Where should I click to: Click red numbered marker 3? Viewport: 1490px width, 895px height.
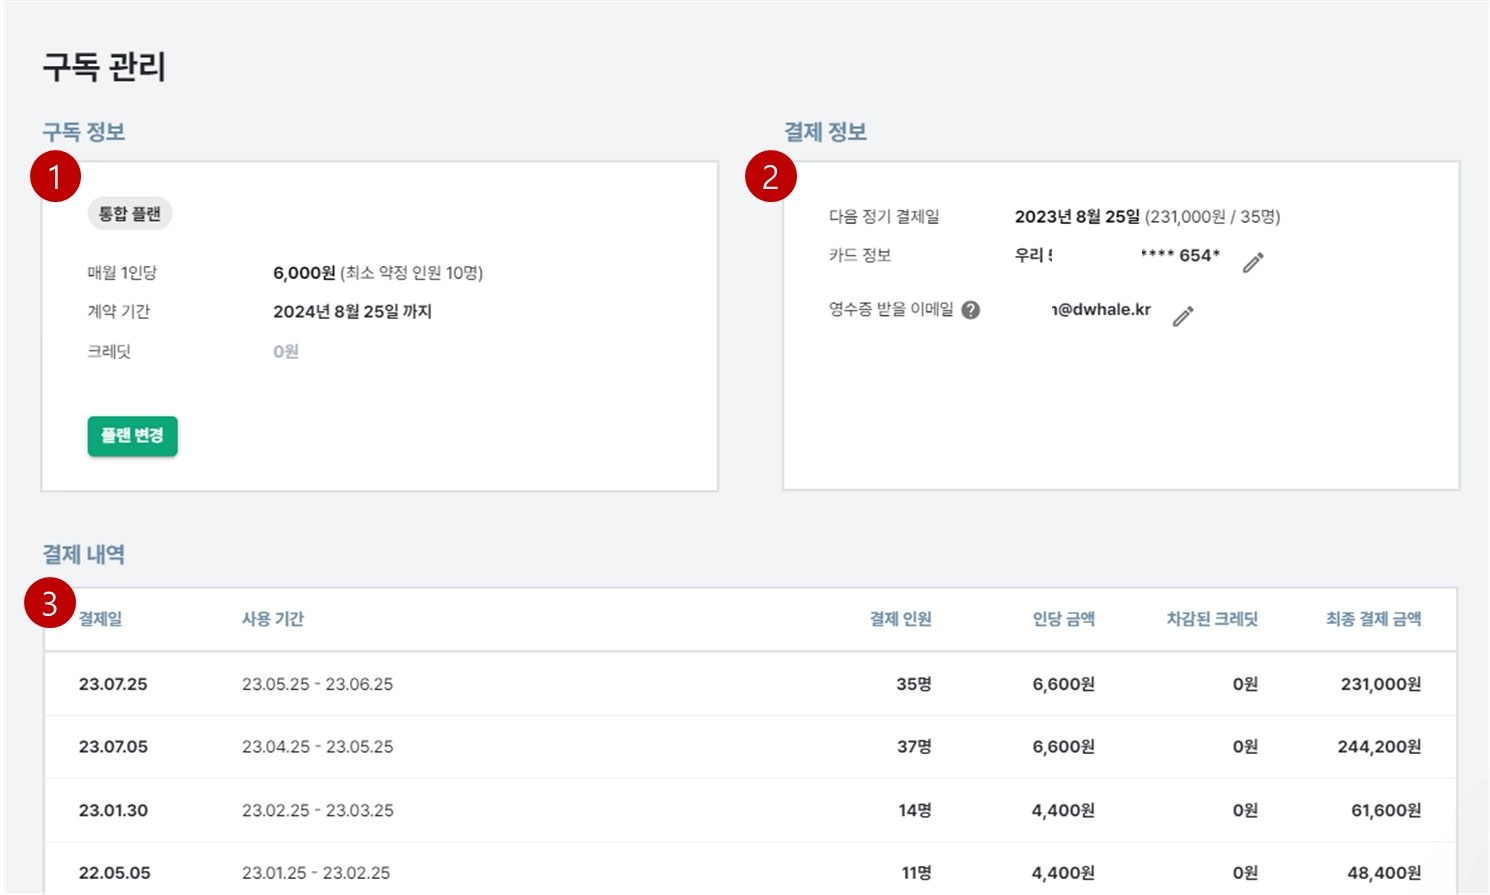coord(49,603)
